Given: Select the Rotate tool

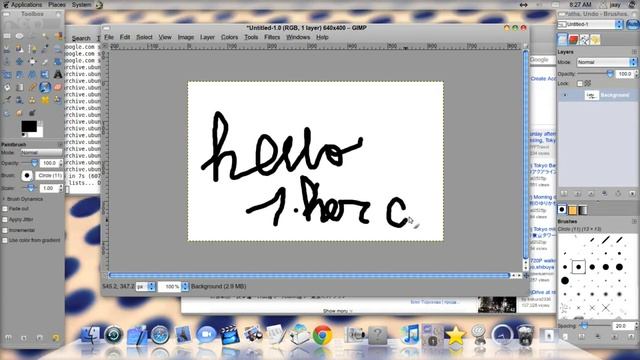Looking at the screenshot, I should (58, 62).
